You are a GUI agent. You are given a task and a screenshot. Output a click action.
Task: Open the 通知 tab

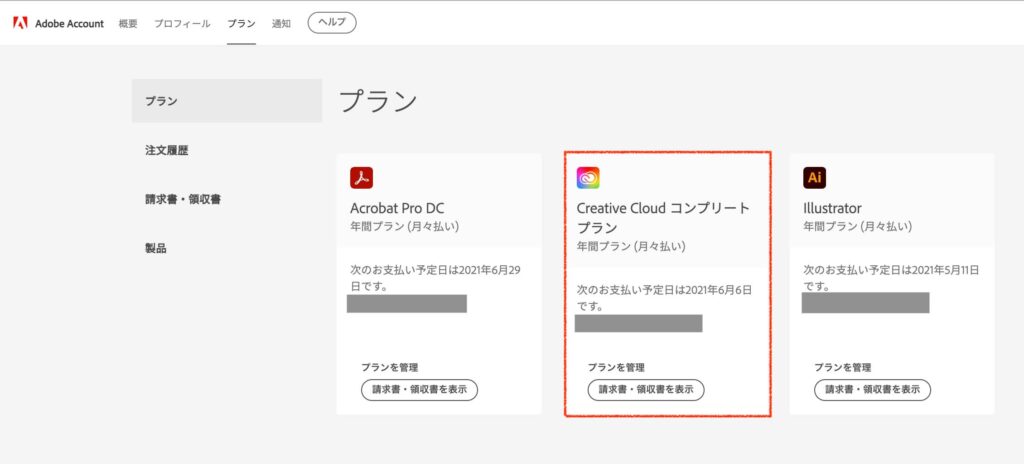[281, 24]
